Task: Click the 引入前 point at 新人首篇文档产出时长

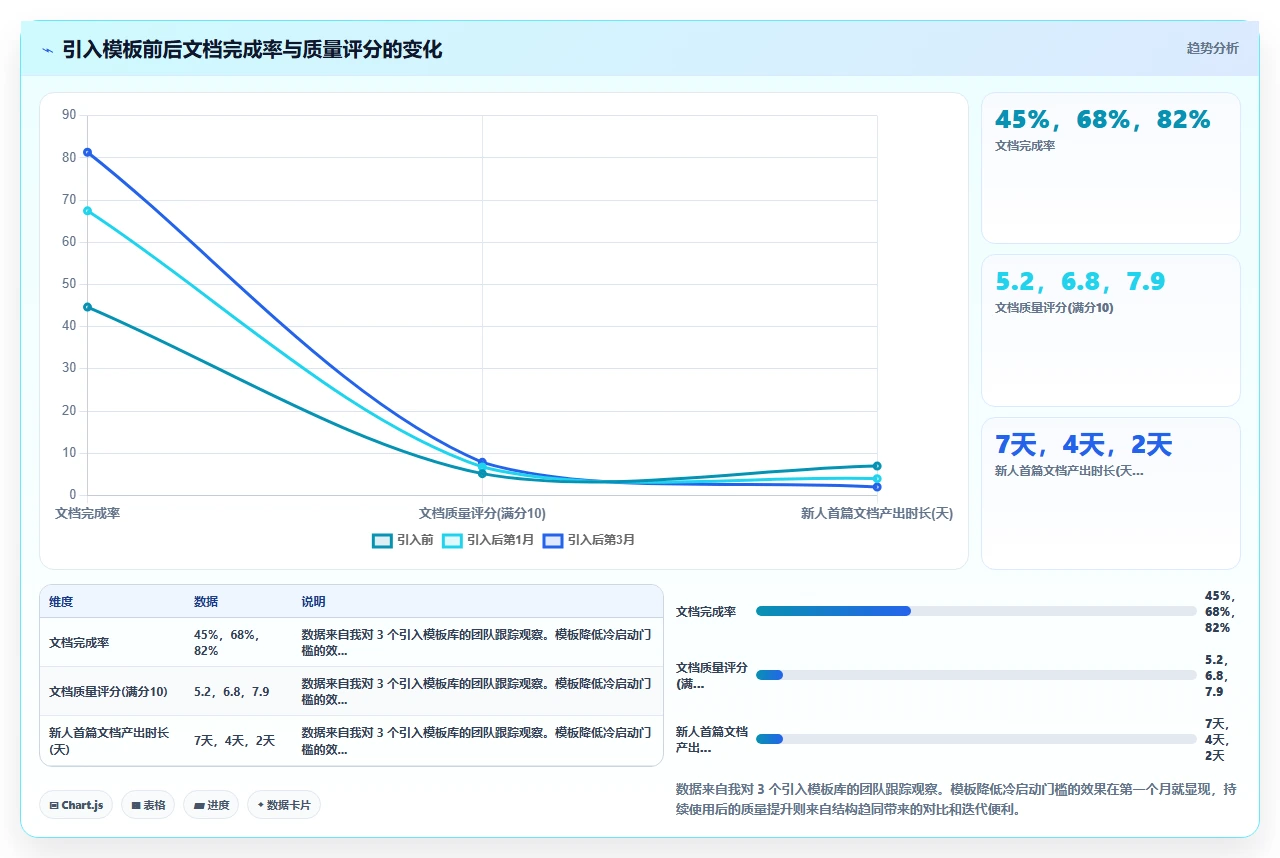Action: pyautogui.click(x=877, y=466)
